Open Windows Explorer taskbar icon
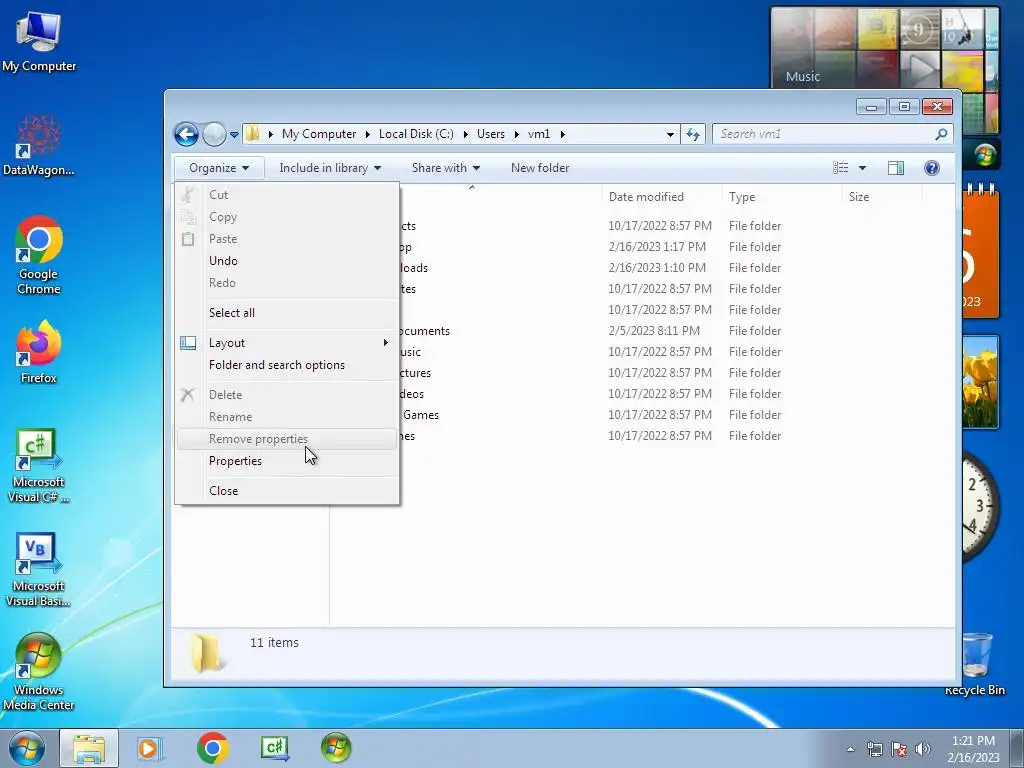This screenshot has height=768, width=1024. 89,748
